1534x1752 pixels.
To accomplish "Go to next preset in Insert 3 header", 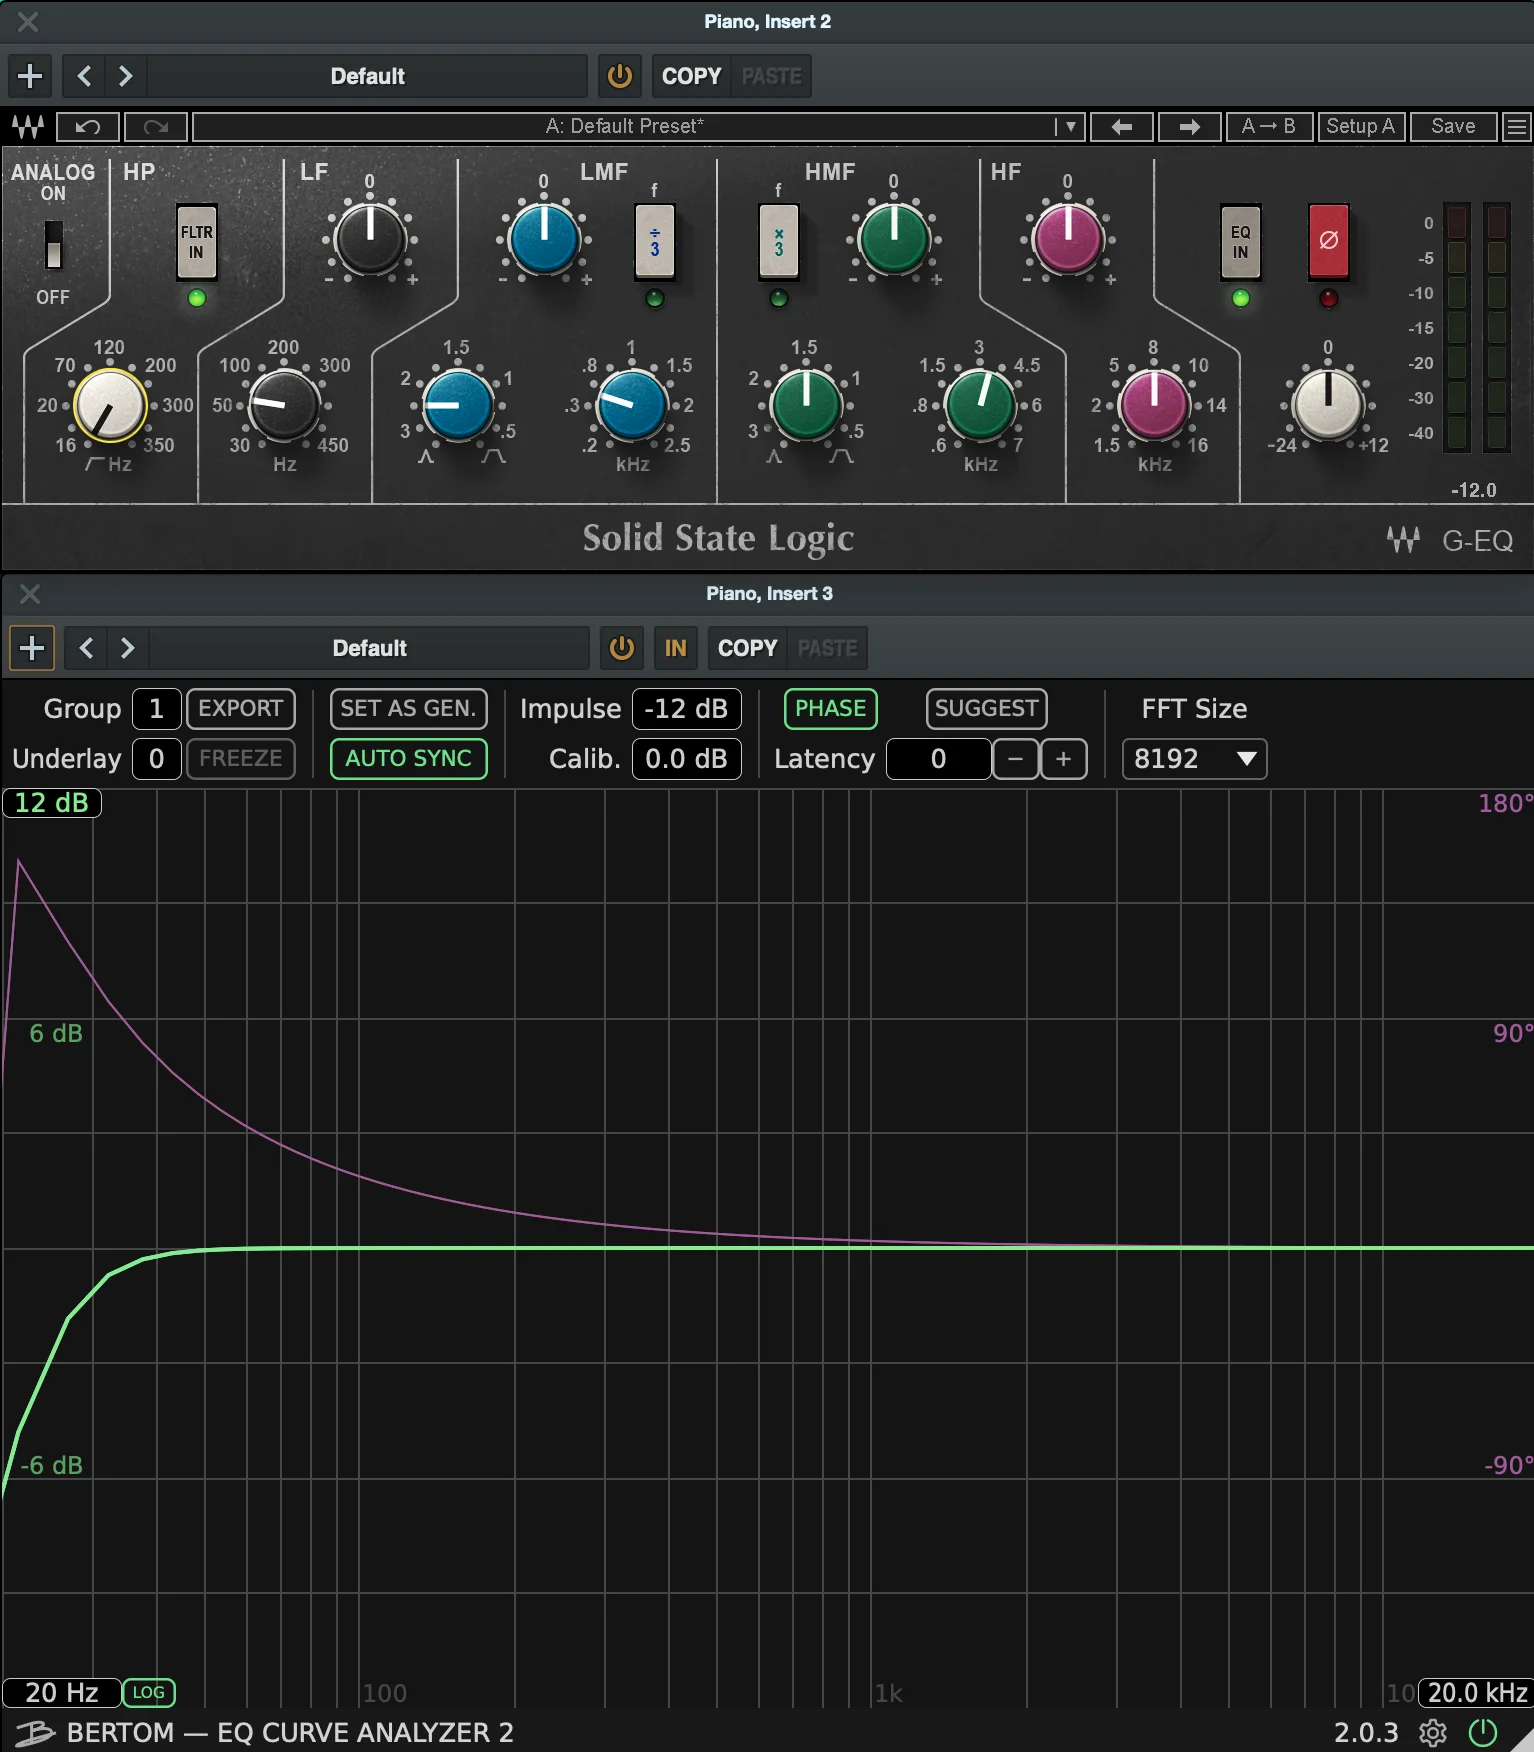I will [x=127, y=648].
